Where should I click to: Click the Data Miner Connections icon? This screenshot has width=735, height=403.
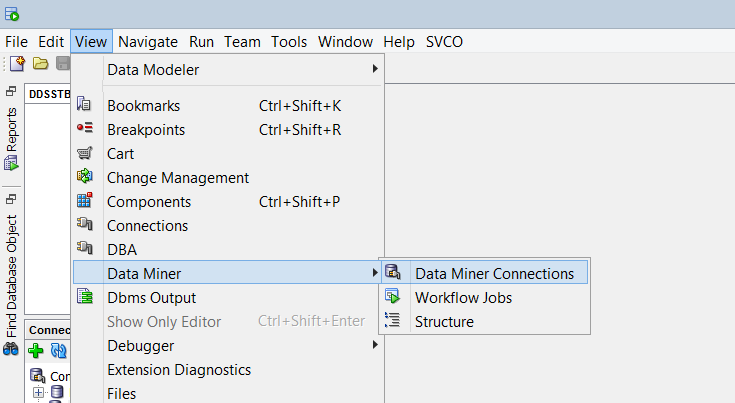[x=392, y=272]
